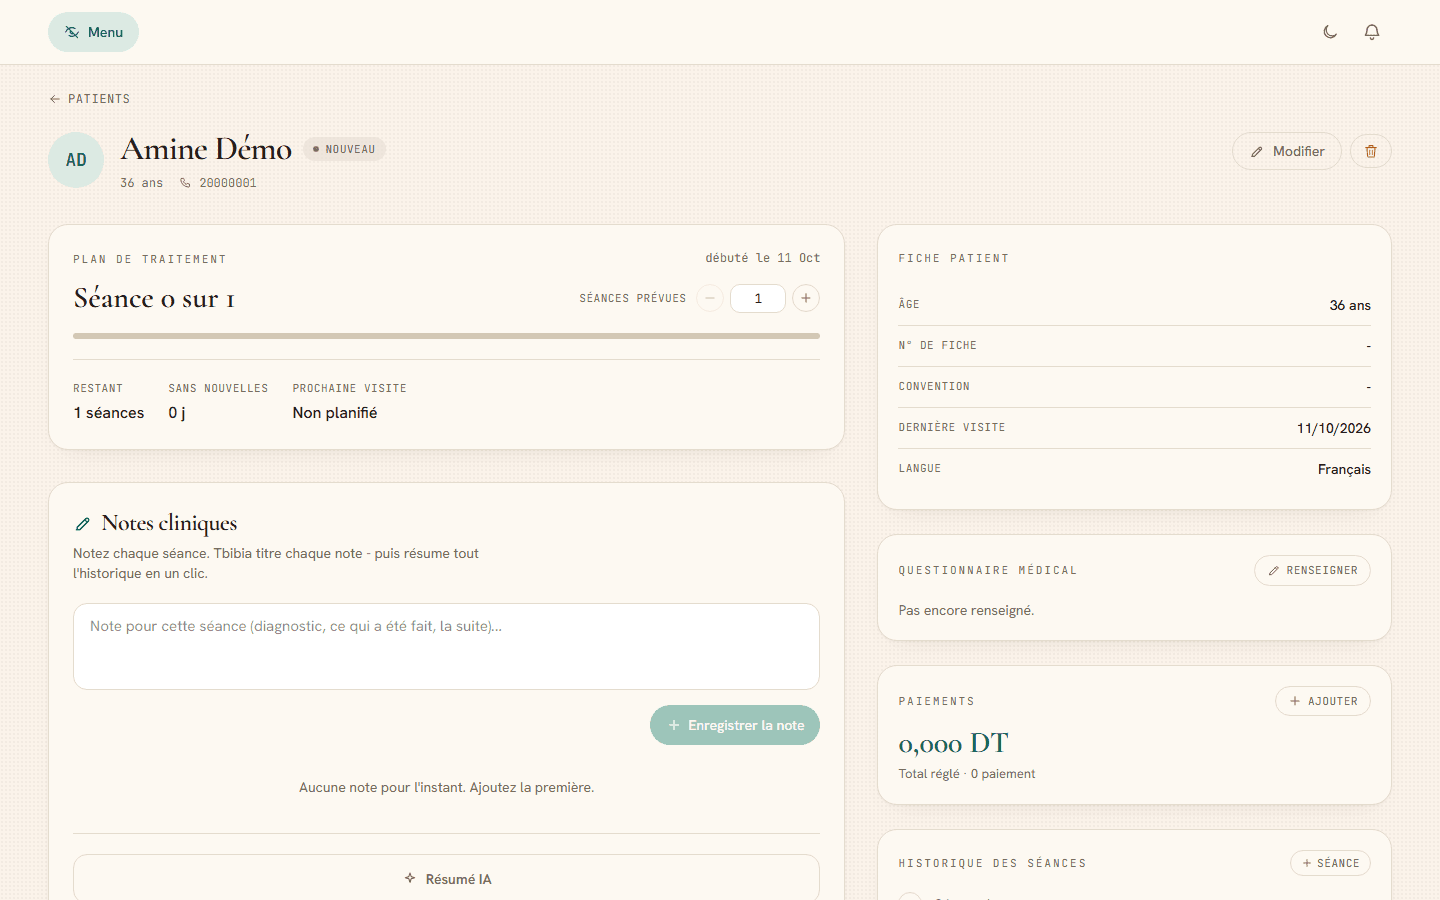Click the Âge value 36 ans in fiche

point(1350,305)
